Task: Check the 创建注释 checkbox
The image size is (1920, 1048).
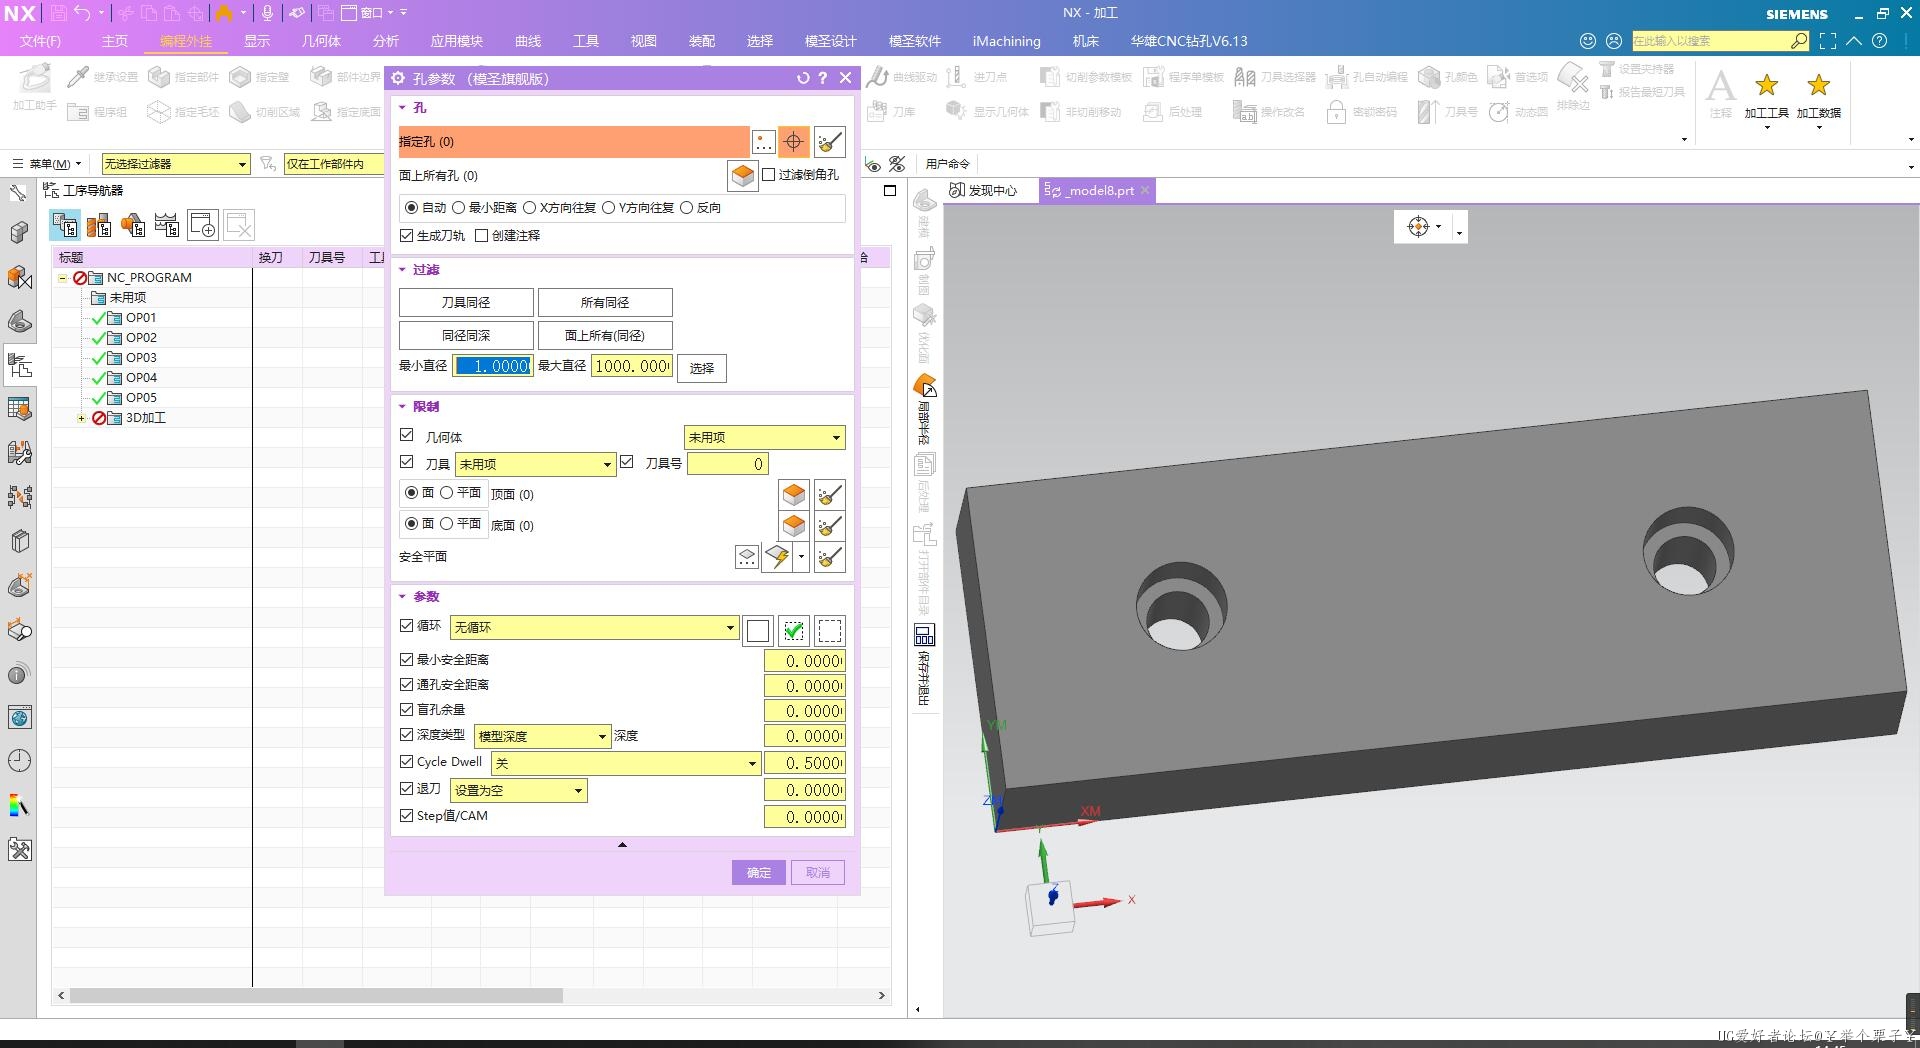Action: [x=482, y=236]
